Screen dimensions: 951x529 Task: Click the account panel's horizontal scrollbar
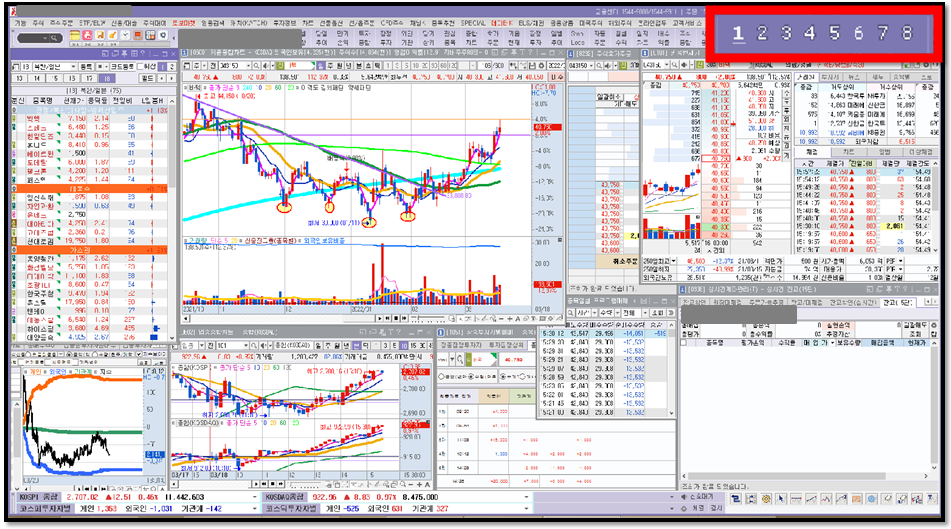tap(806, 476)
